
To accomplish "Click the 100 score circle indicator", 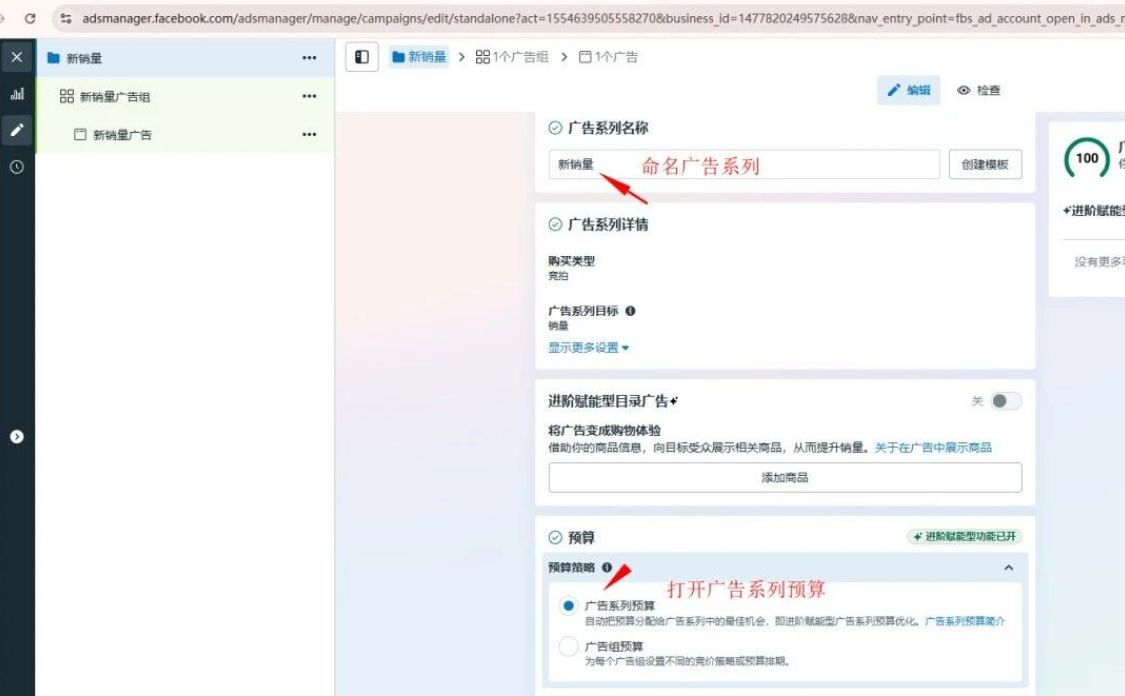I will pyautogui.click(x=1086, y=158).
